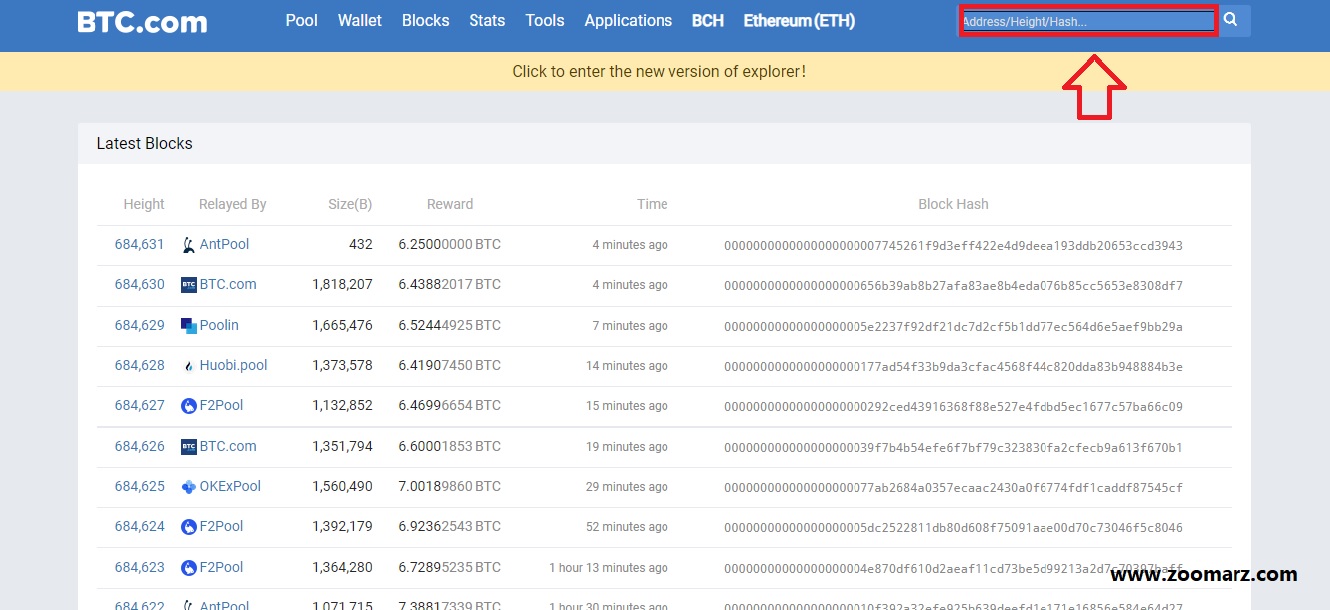Click the Reward column header
Image resolution: width=1330 pixels, height=610 pixels.
tap(450, 204)
